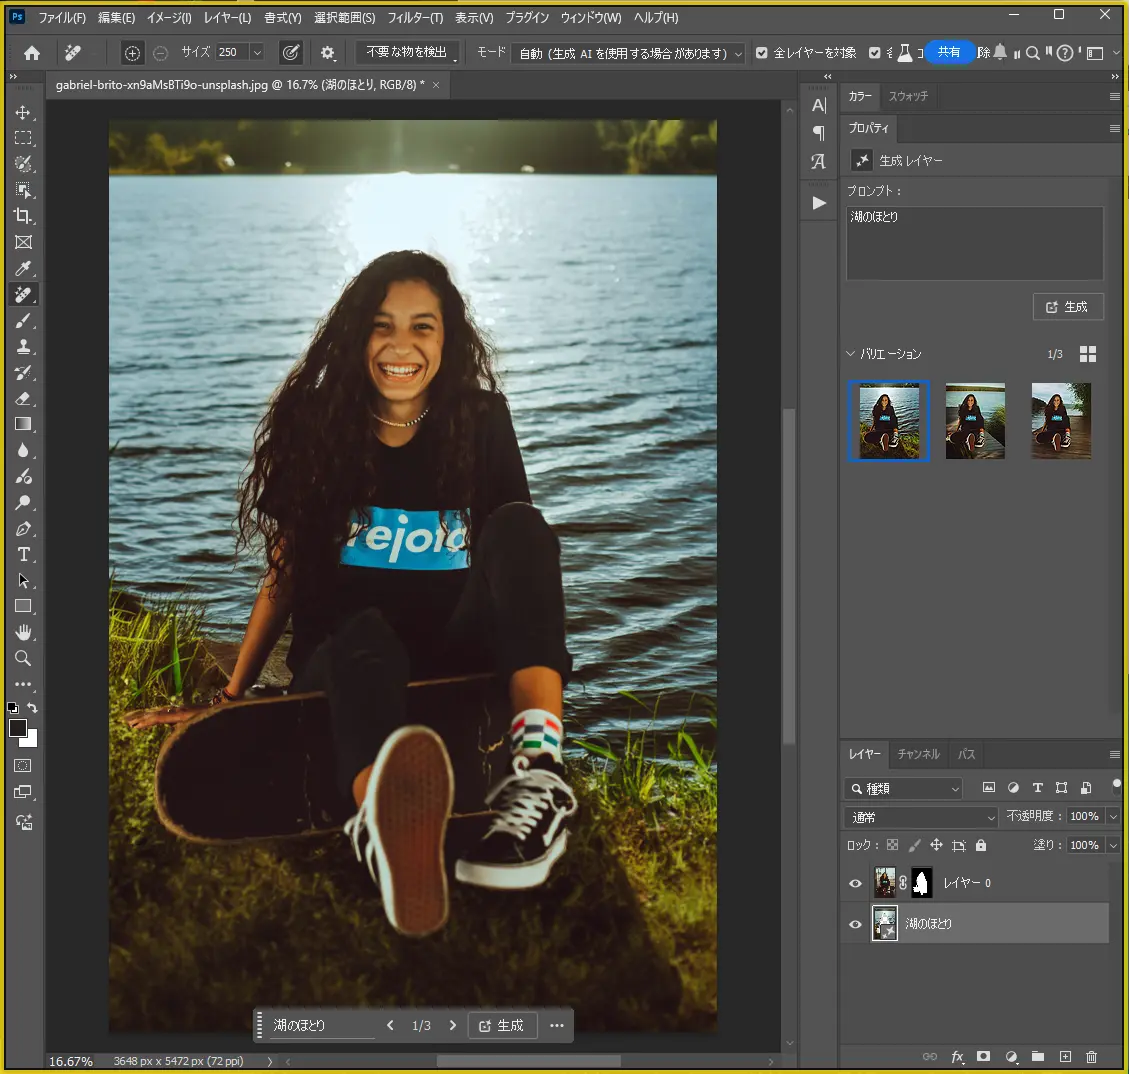Screen dimensions: 1129x1074
Task: Open the 種類 layer filter dropdown
Action: tap(903, 789)
